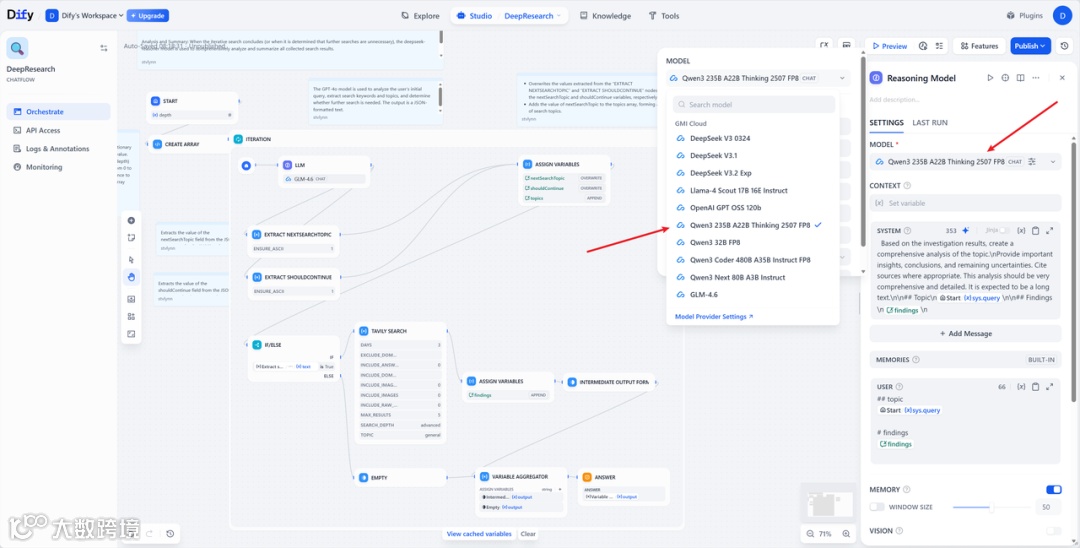Switch to the LAST RUN tab

[x=930, y=123]
